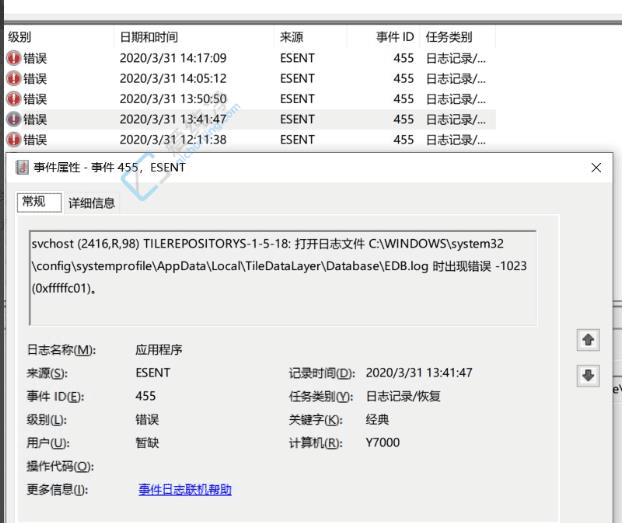Click the event properties dialog title icon
This screenshot has width=622, height=523.
pyautogui.click(x=22, y=167)
